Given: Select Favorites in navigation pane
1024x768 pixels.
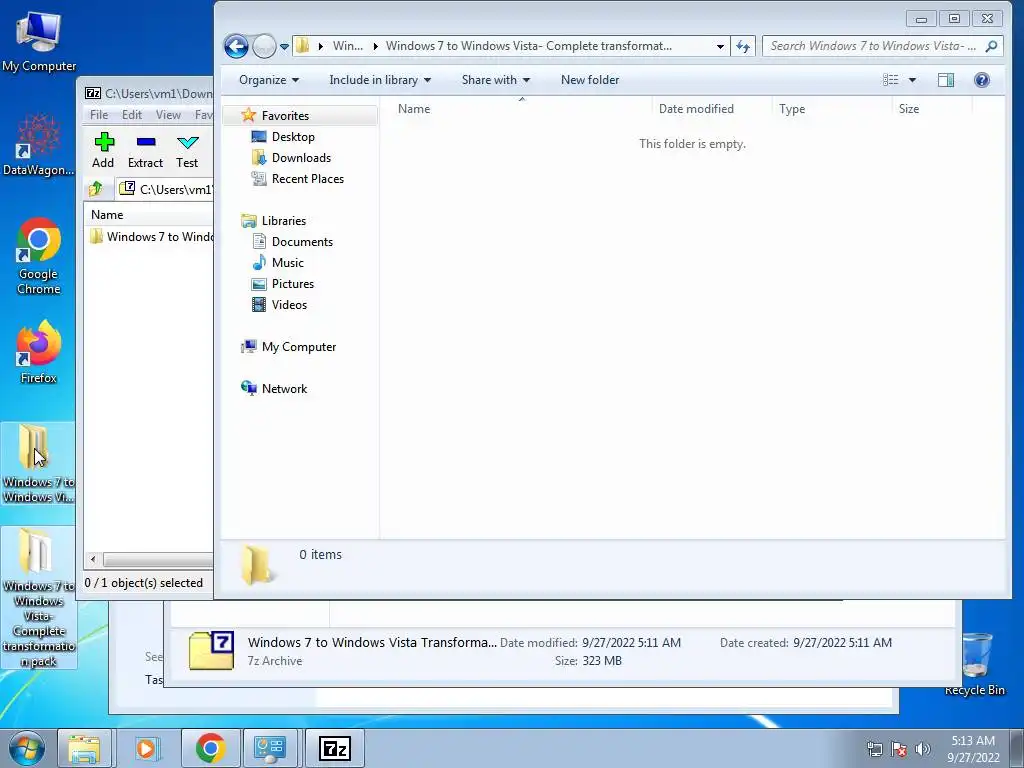Looking at the screenshot, I should (x=285, y=116).
